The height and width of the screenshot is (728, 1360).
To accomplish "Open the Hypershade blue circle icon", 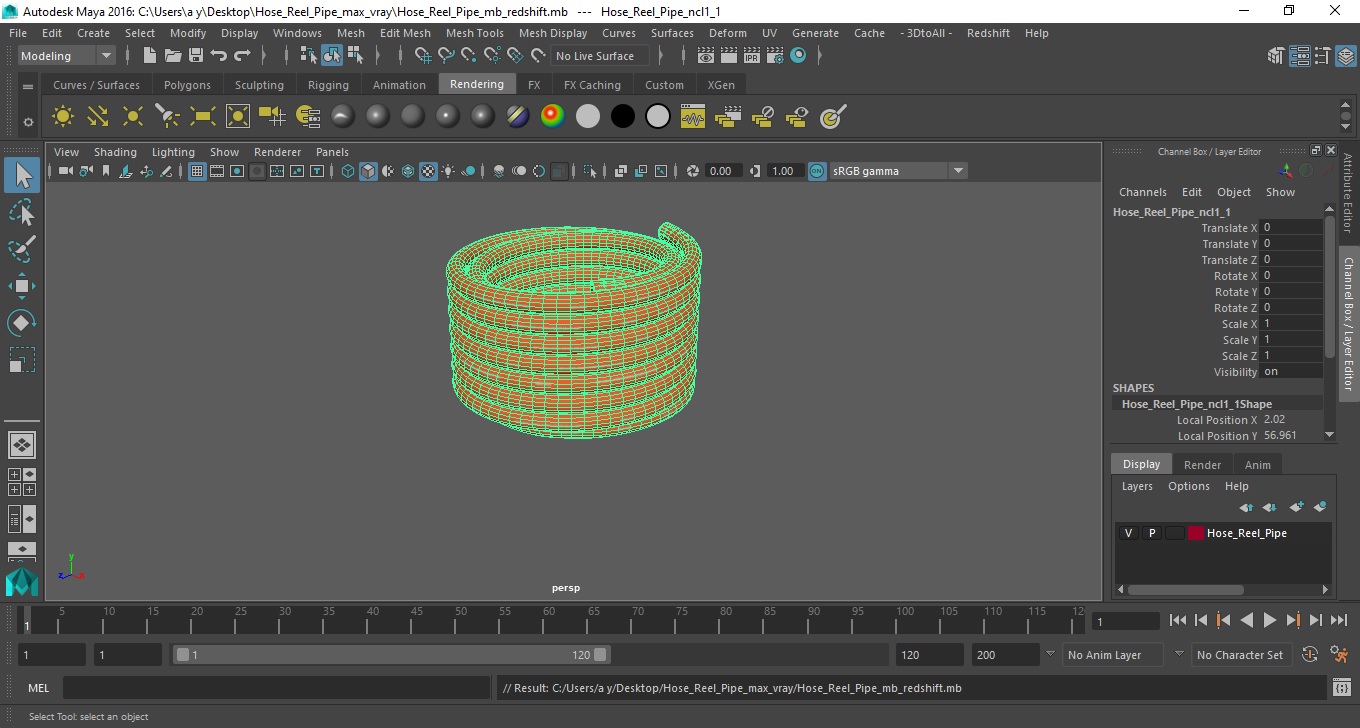I will (798, 56).
